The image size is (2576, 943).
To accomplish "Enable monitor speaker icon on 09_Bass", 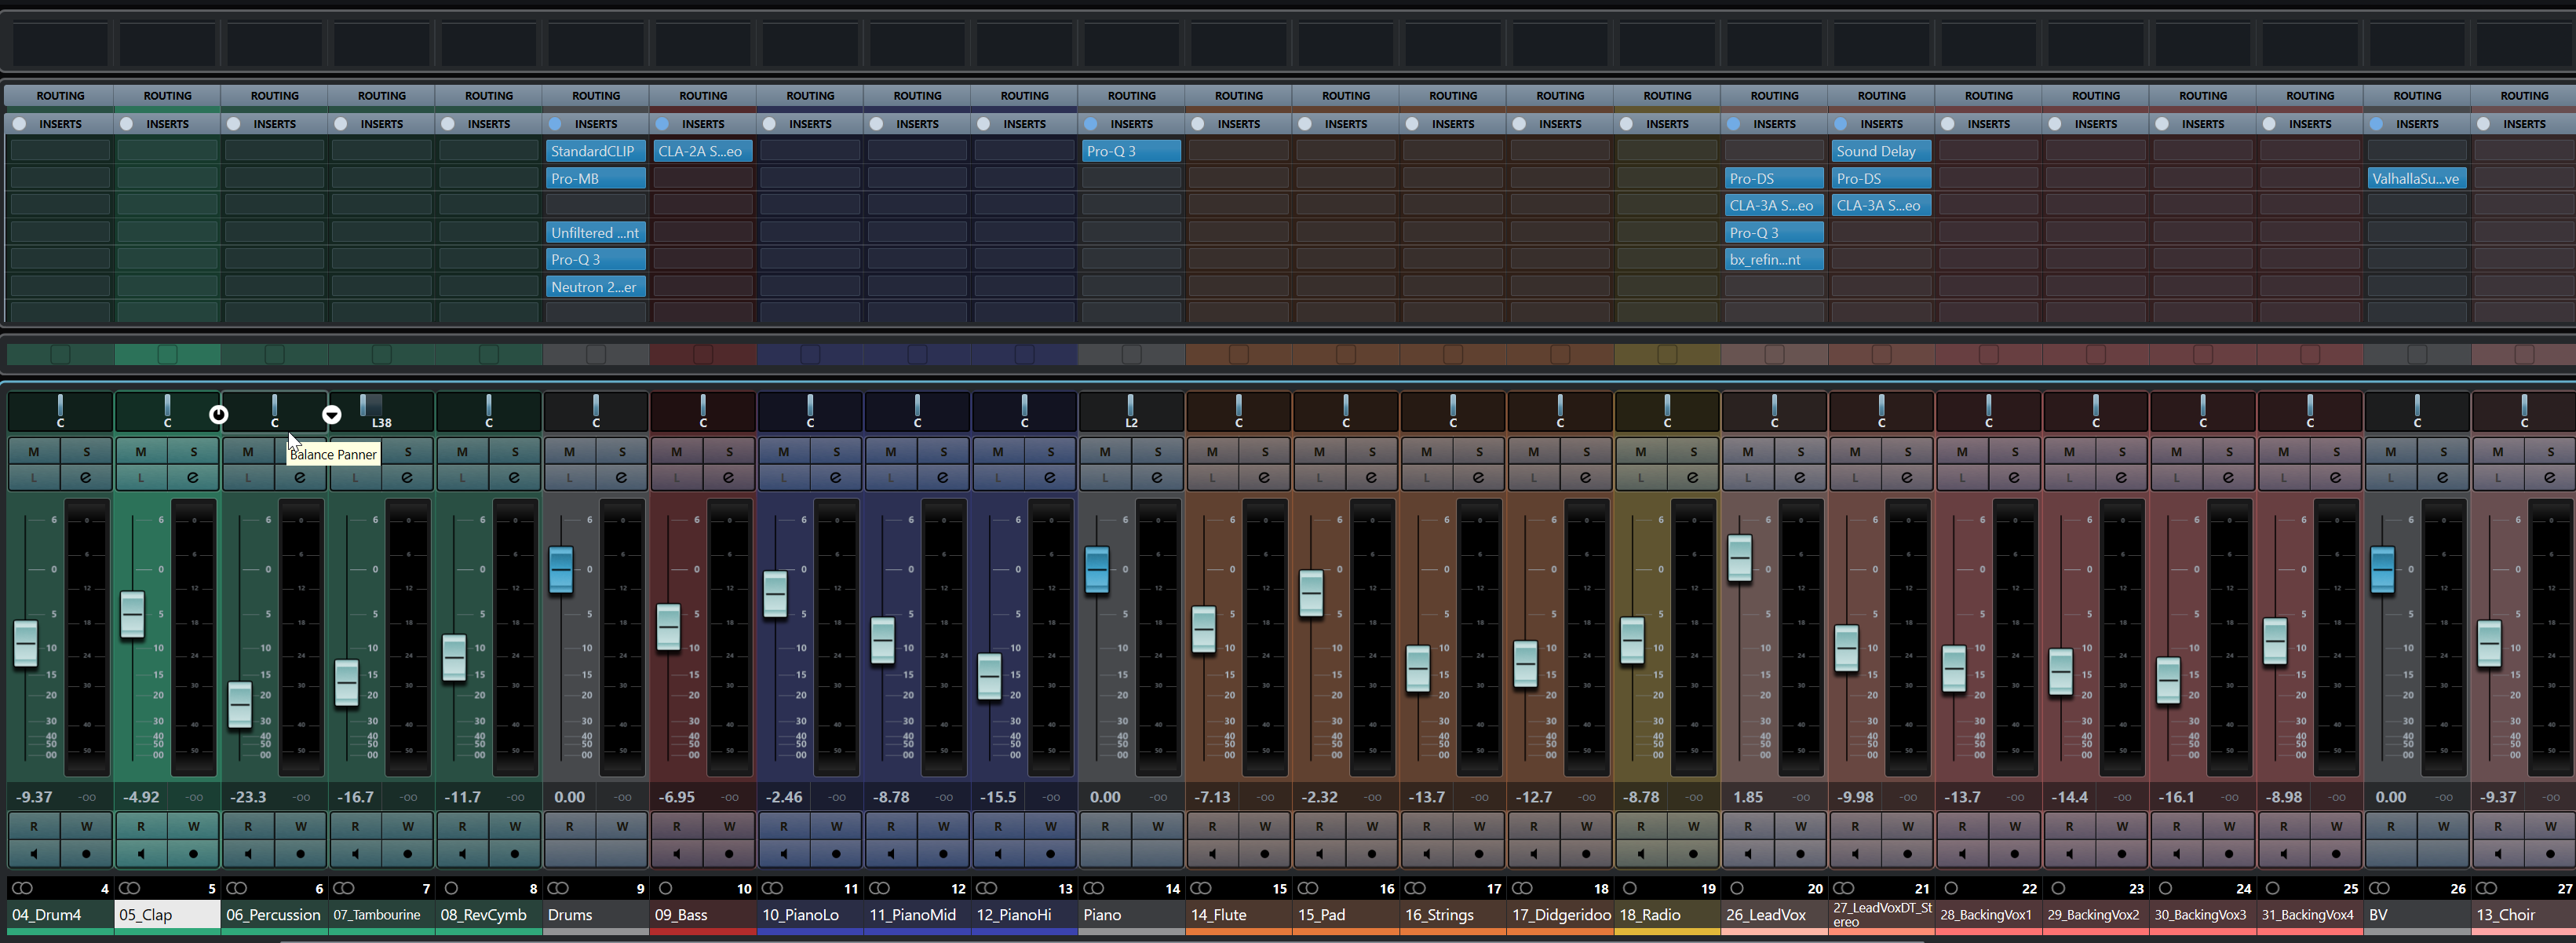I will point(677,854).
